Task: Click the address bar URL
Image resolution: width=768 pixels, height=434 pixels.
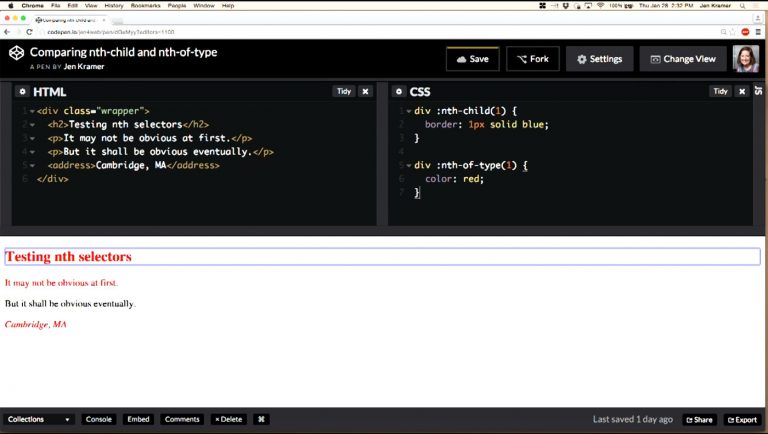Action: pyautogui.click(x=111, y=32)
